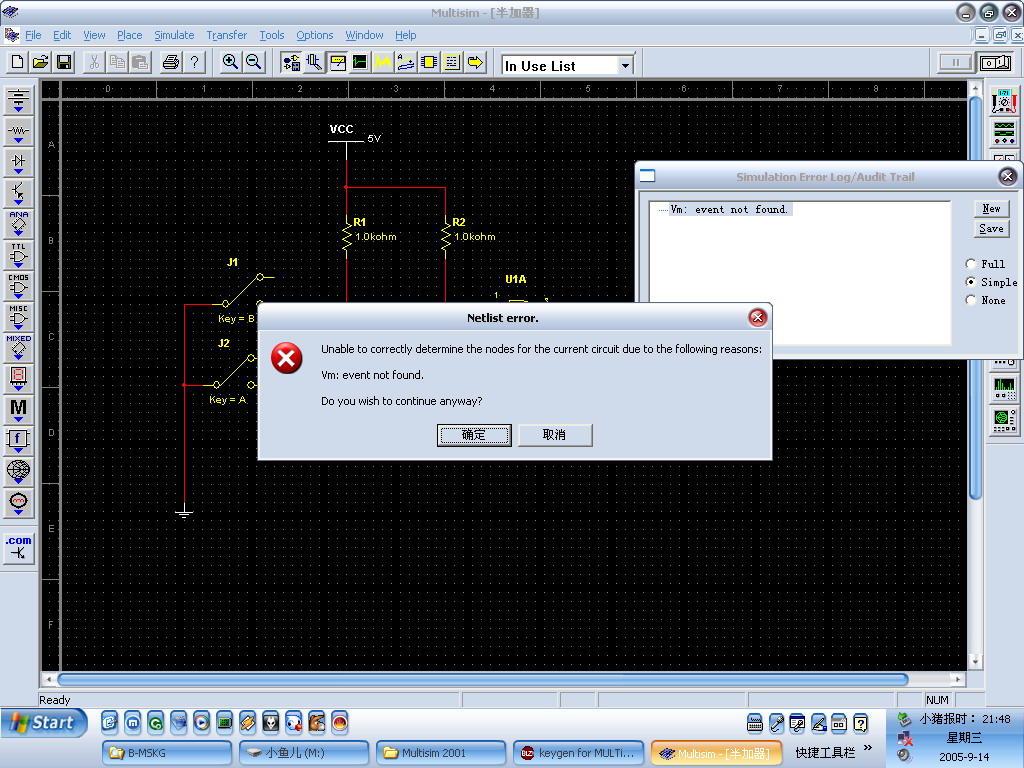The image size is (1024, 768).
Task: Open the Tools menu
Action: tap(272, 35)
